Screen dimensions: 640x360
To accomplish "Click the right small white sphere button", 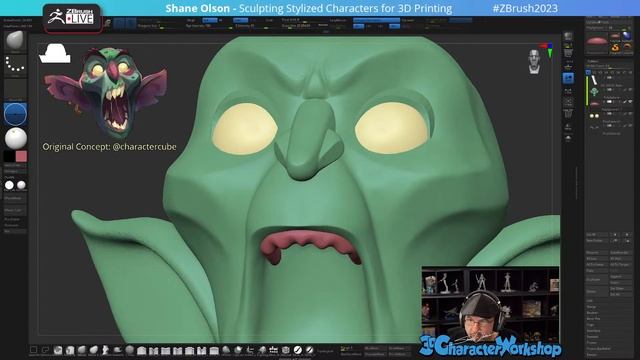I will click(21, 185).
